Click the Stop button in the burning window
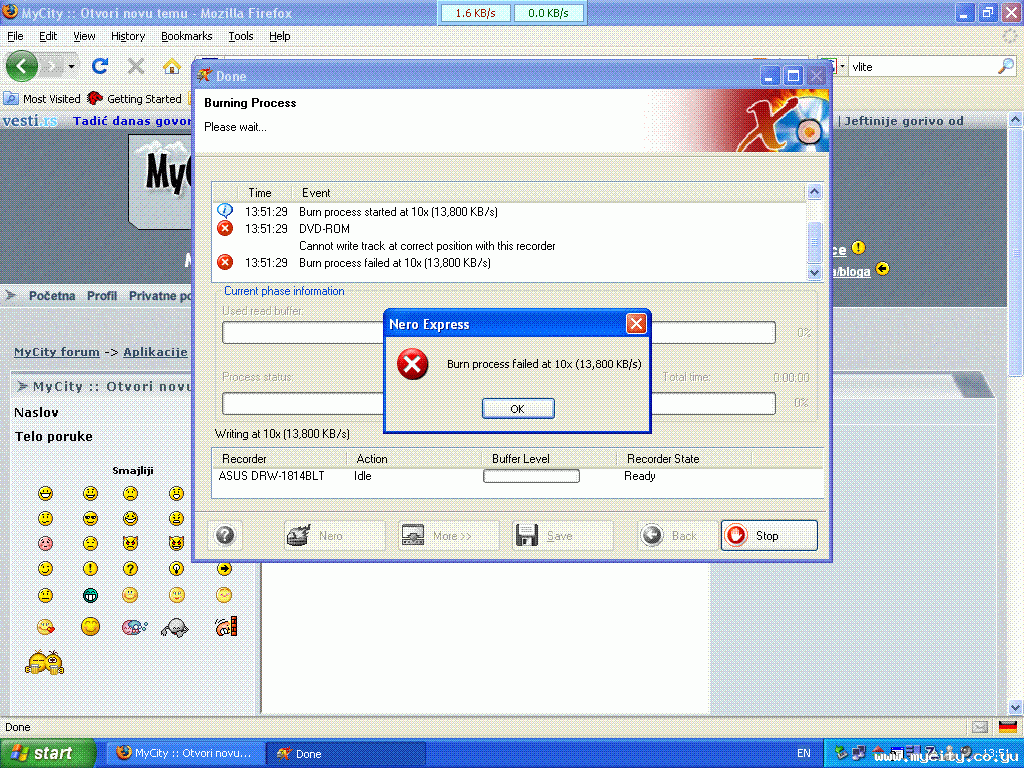 tap(769, 536)
